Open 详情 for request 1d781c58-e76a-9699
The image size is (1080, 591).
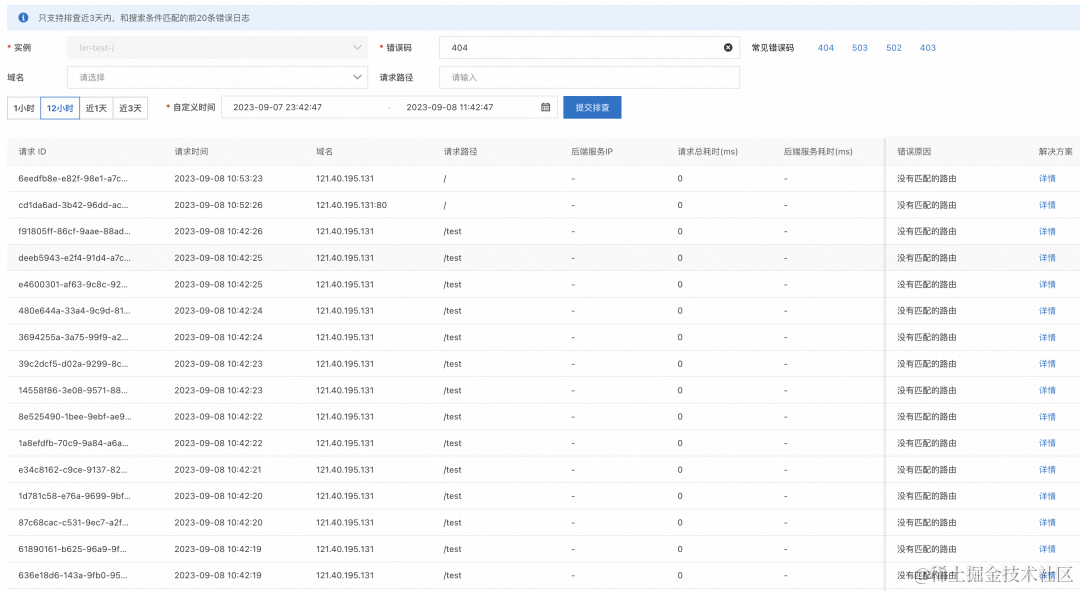[x=1047, y=496]
